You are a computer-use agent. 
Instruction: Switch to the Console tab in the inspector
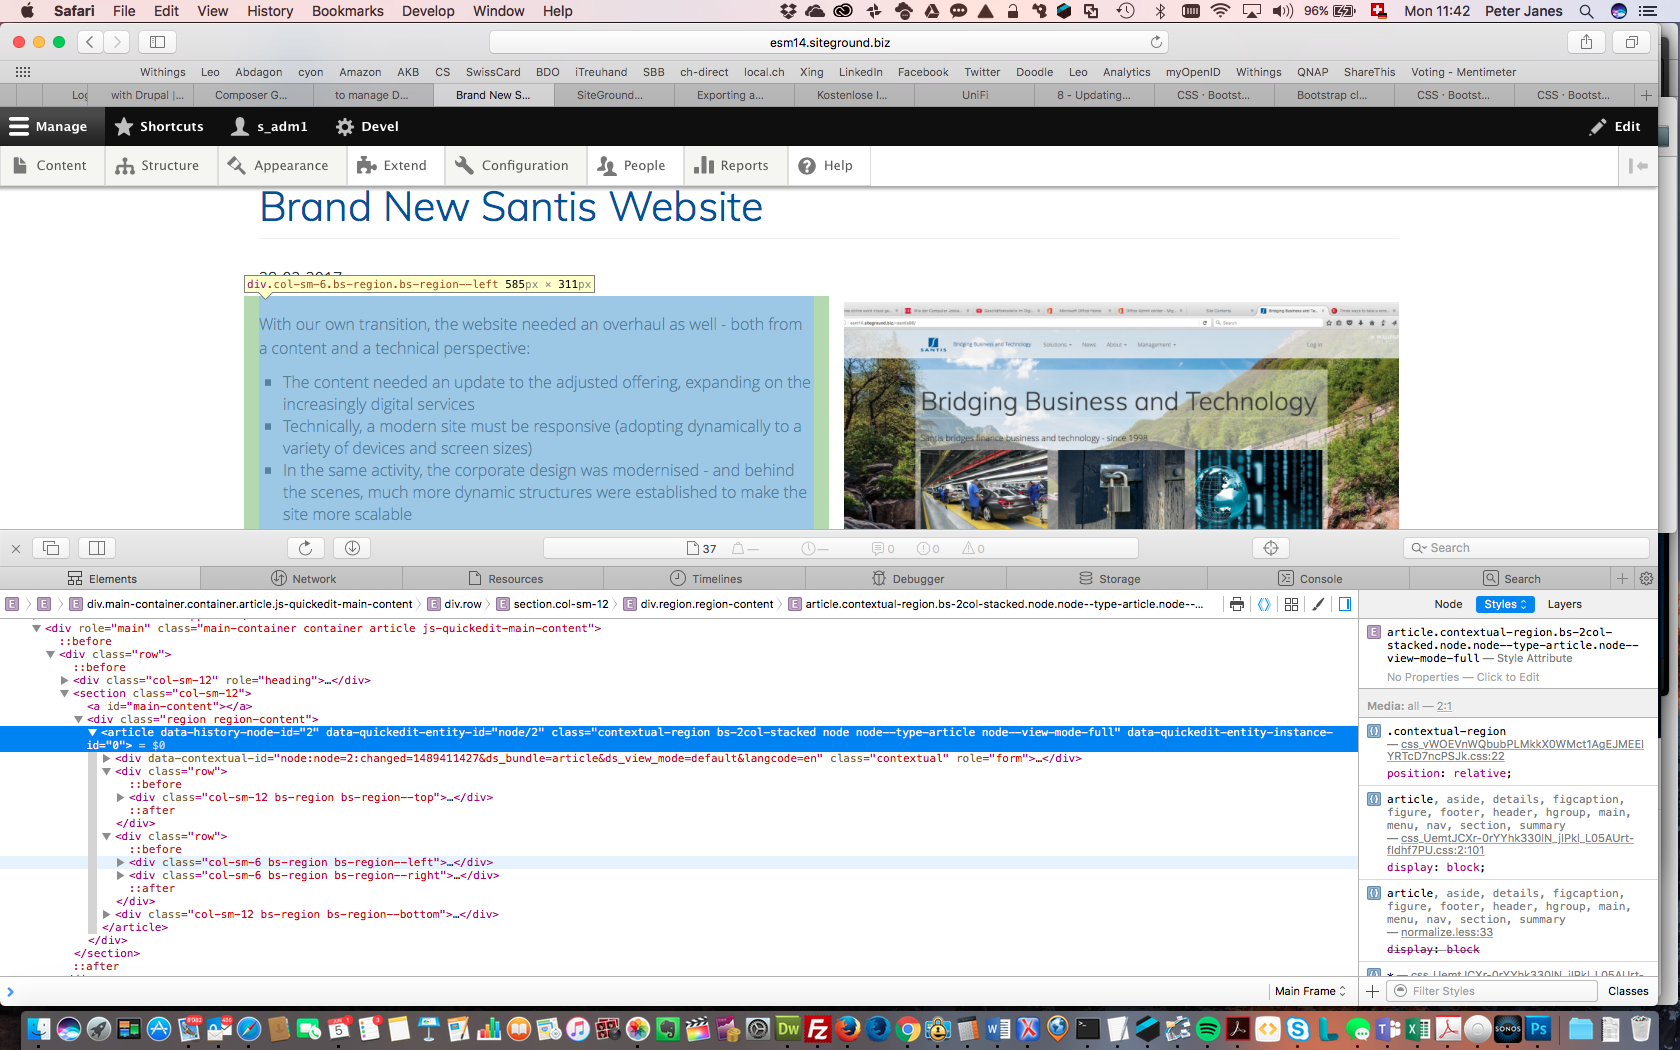1320,577
